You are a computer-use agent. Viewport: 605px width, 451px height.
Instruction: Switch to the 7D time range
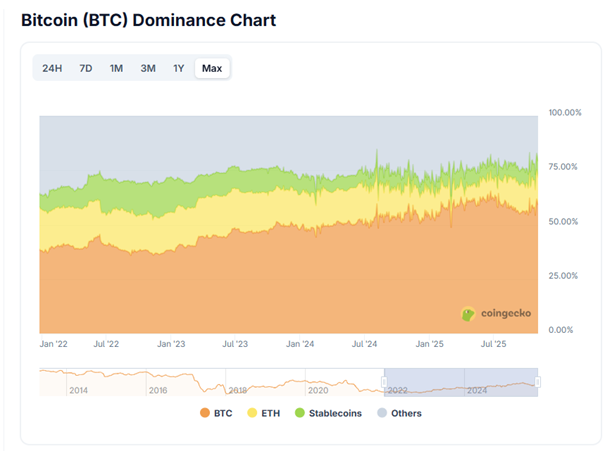tap(86, 68)
